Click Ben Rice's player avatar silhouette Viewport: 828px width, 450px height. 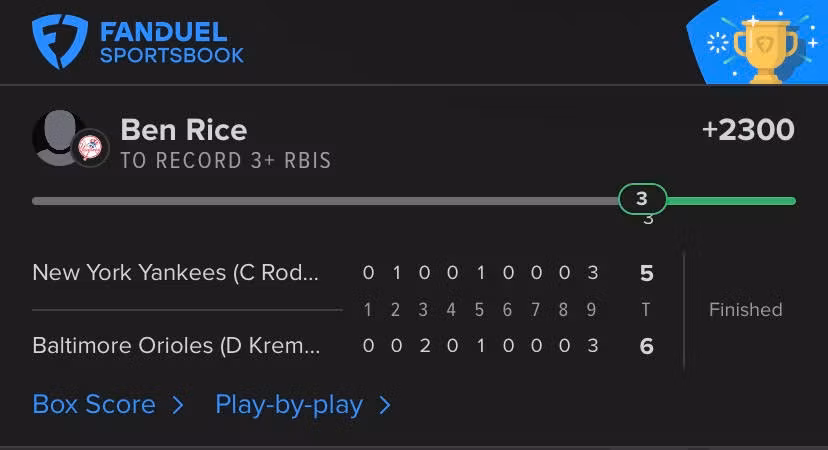click(x=55, y=136)
